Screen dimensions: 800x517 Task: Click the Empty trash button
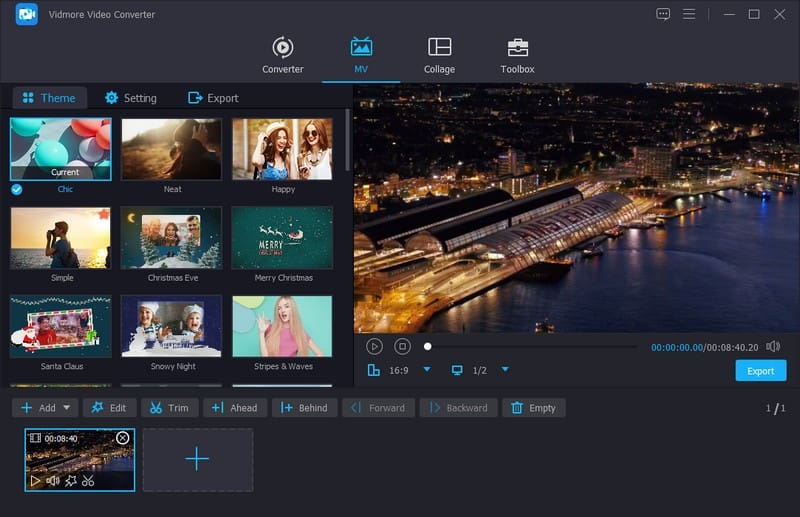(534, 408)
